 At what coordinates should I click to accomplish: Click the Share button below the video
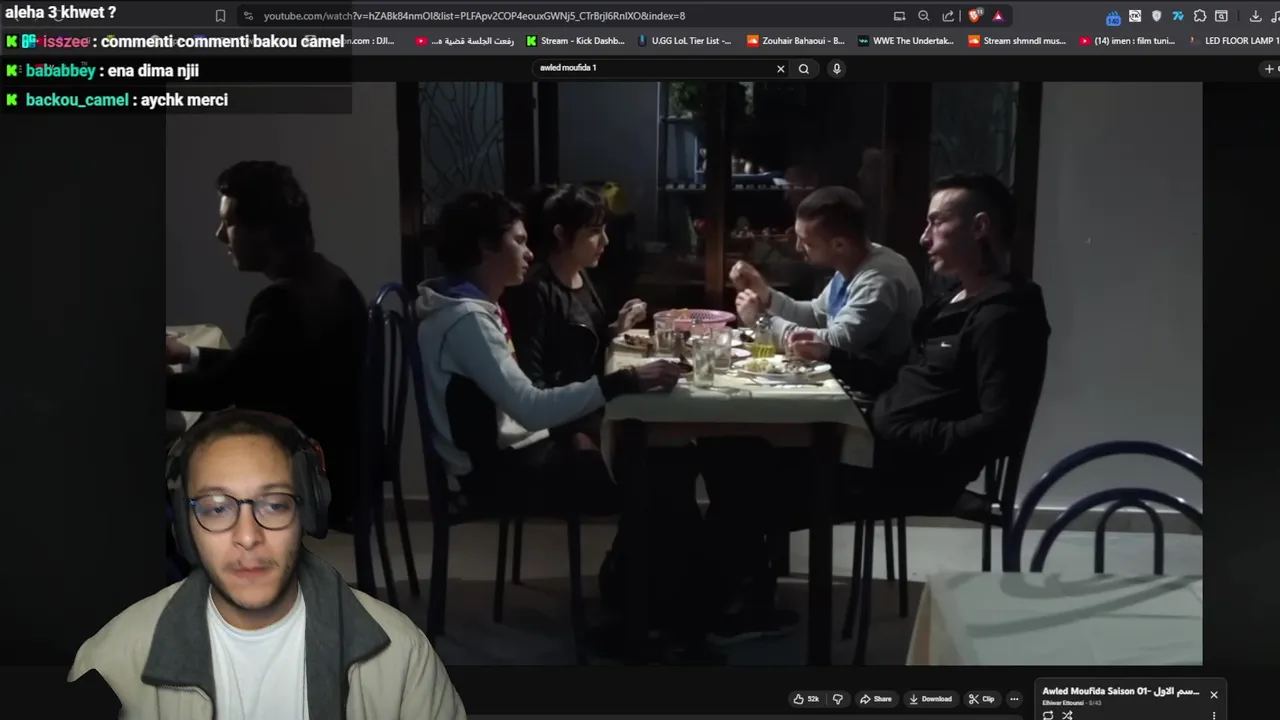tap(876, 699)
